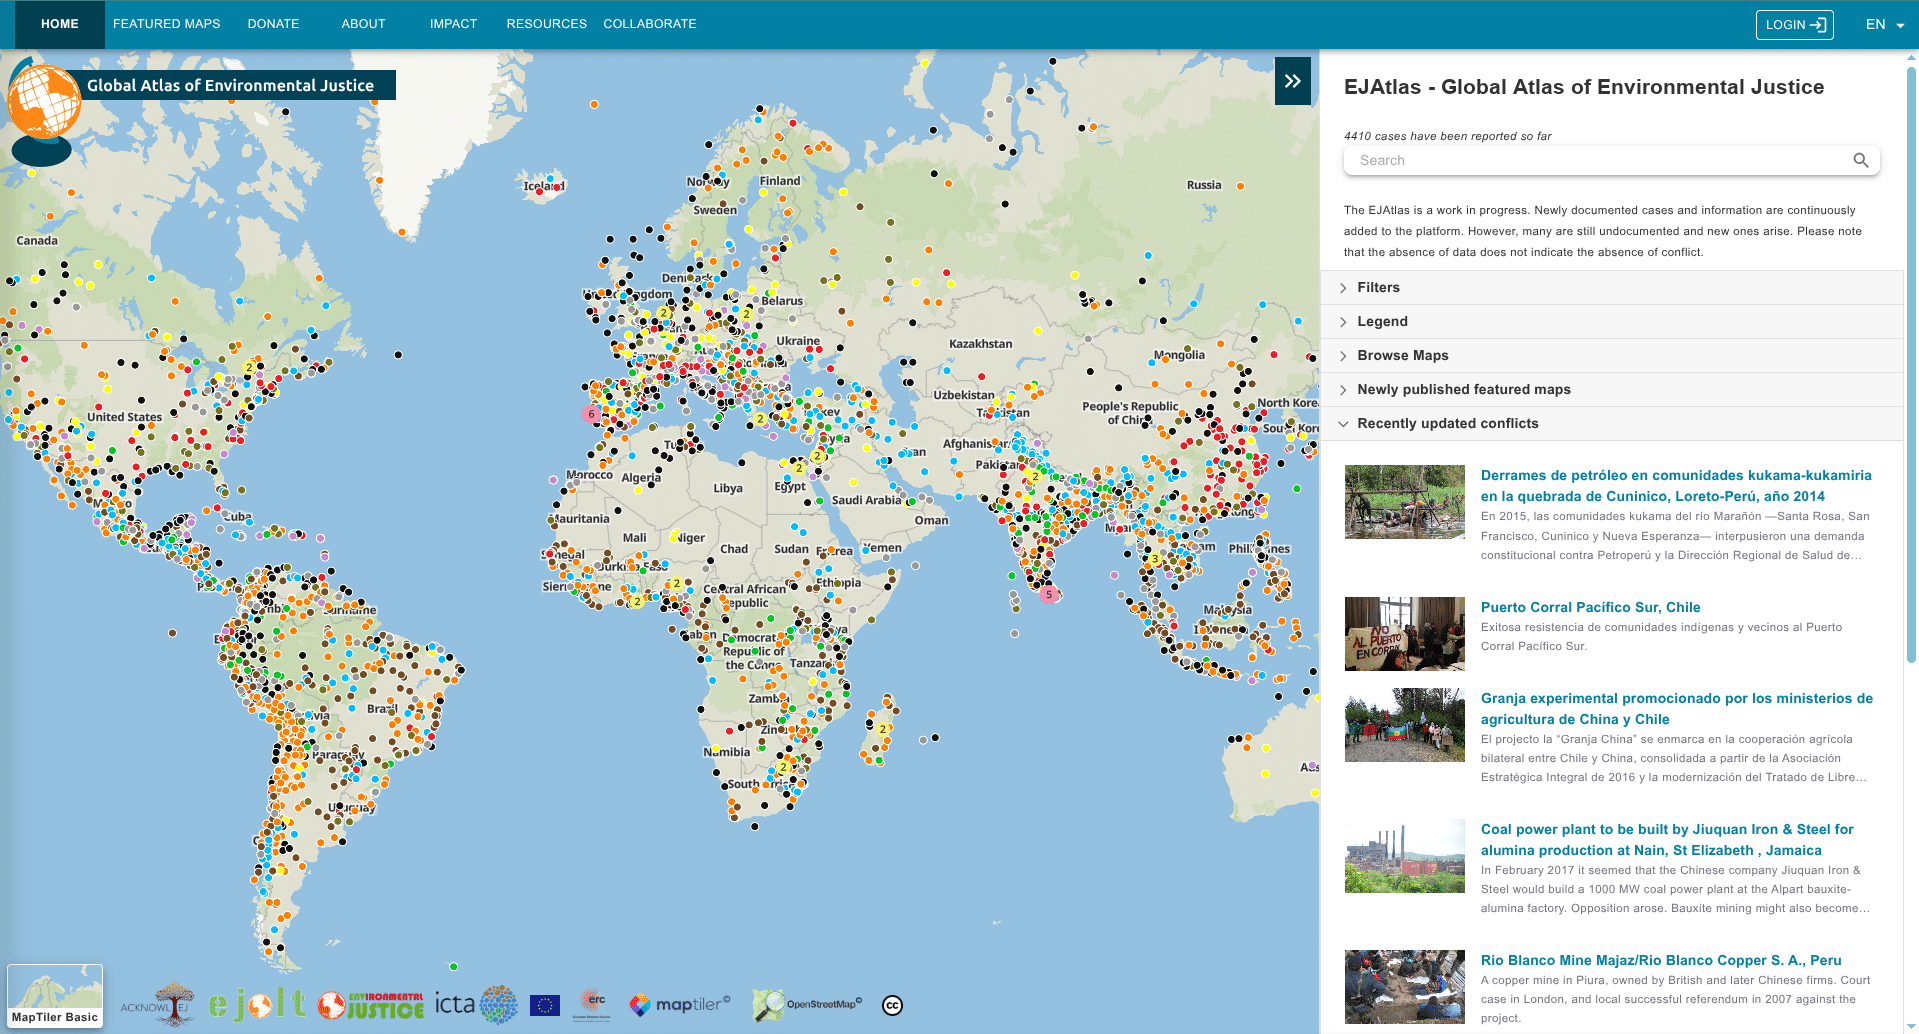Expand the Filters section

(1378, 287)
